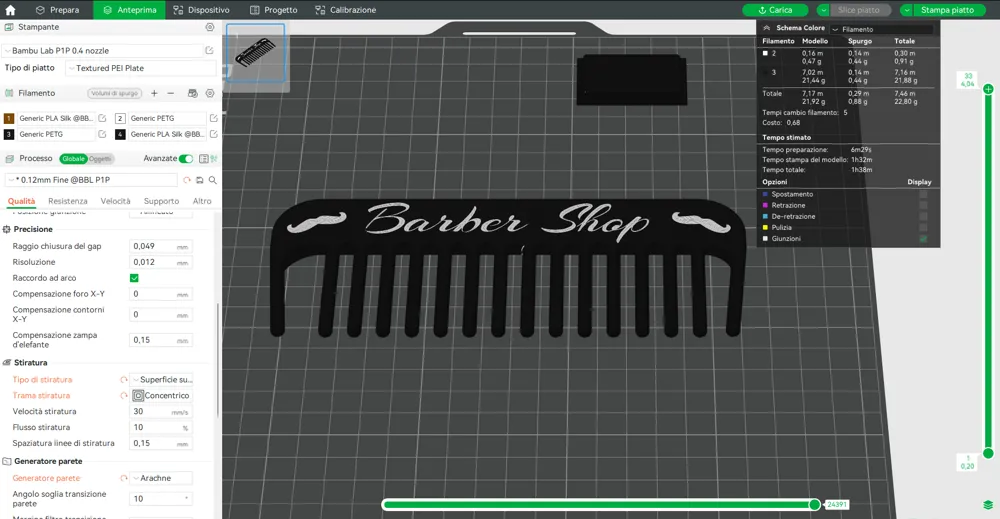Click the Slice piatto button
Screen dimensions: 1000x519
pos(859,10)
